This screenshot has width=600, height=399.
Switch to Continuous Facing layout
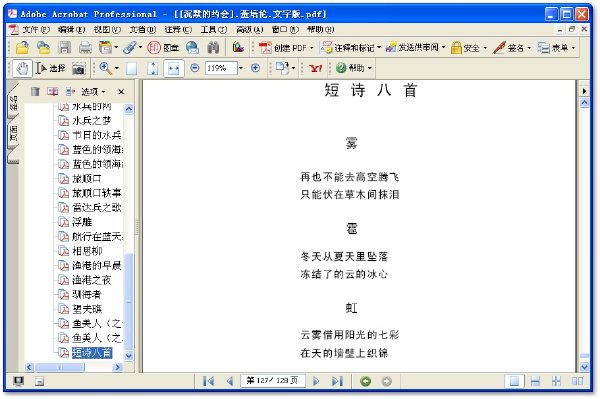(x=556, y=381)
